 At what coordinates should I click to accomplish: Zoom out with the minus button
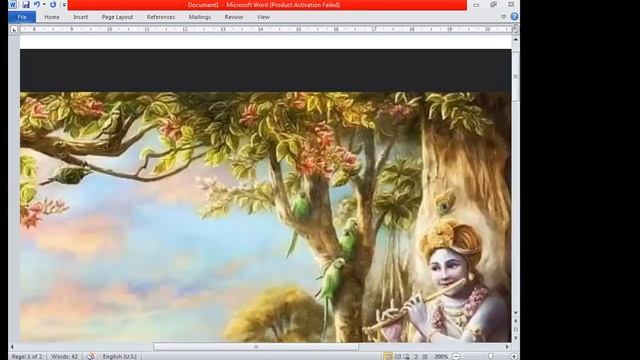click(456, 356)
